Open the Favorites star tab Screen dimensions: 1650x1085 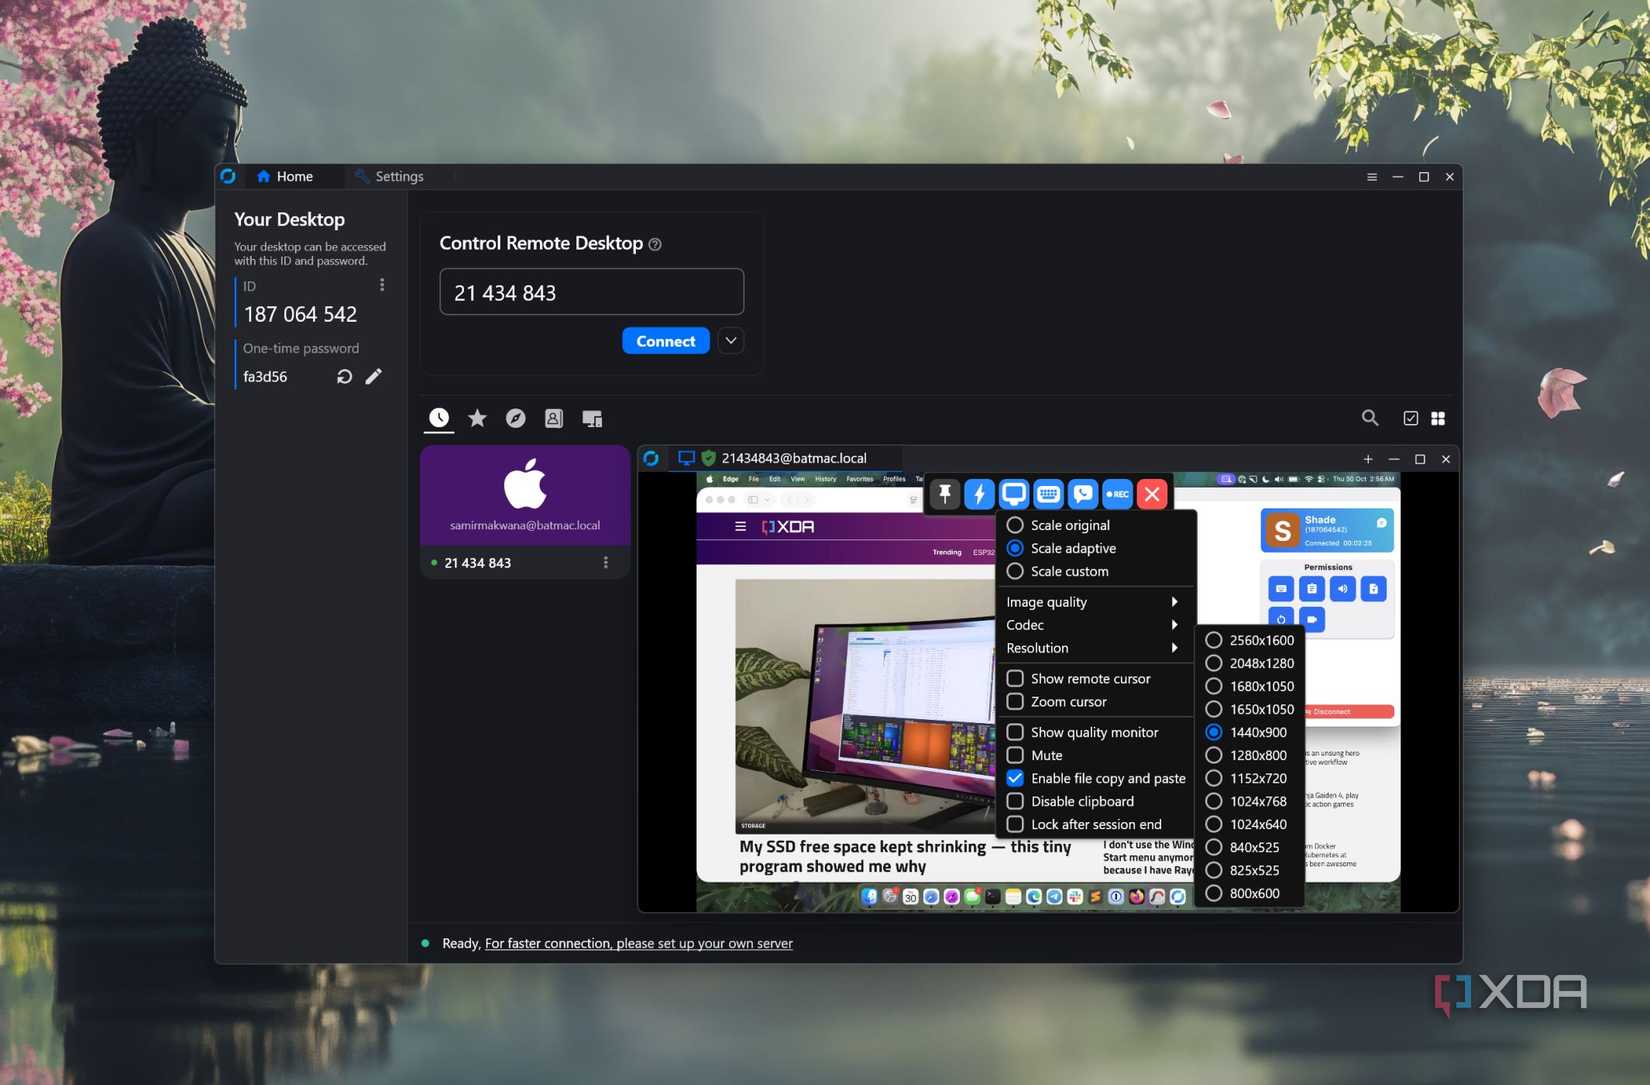pos(477,418)
